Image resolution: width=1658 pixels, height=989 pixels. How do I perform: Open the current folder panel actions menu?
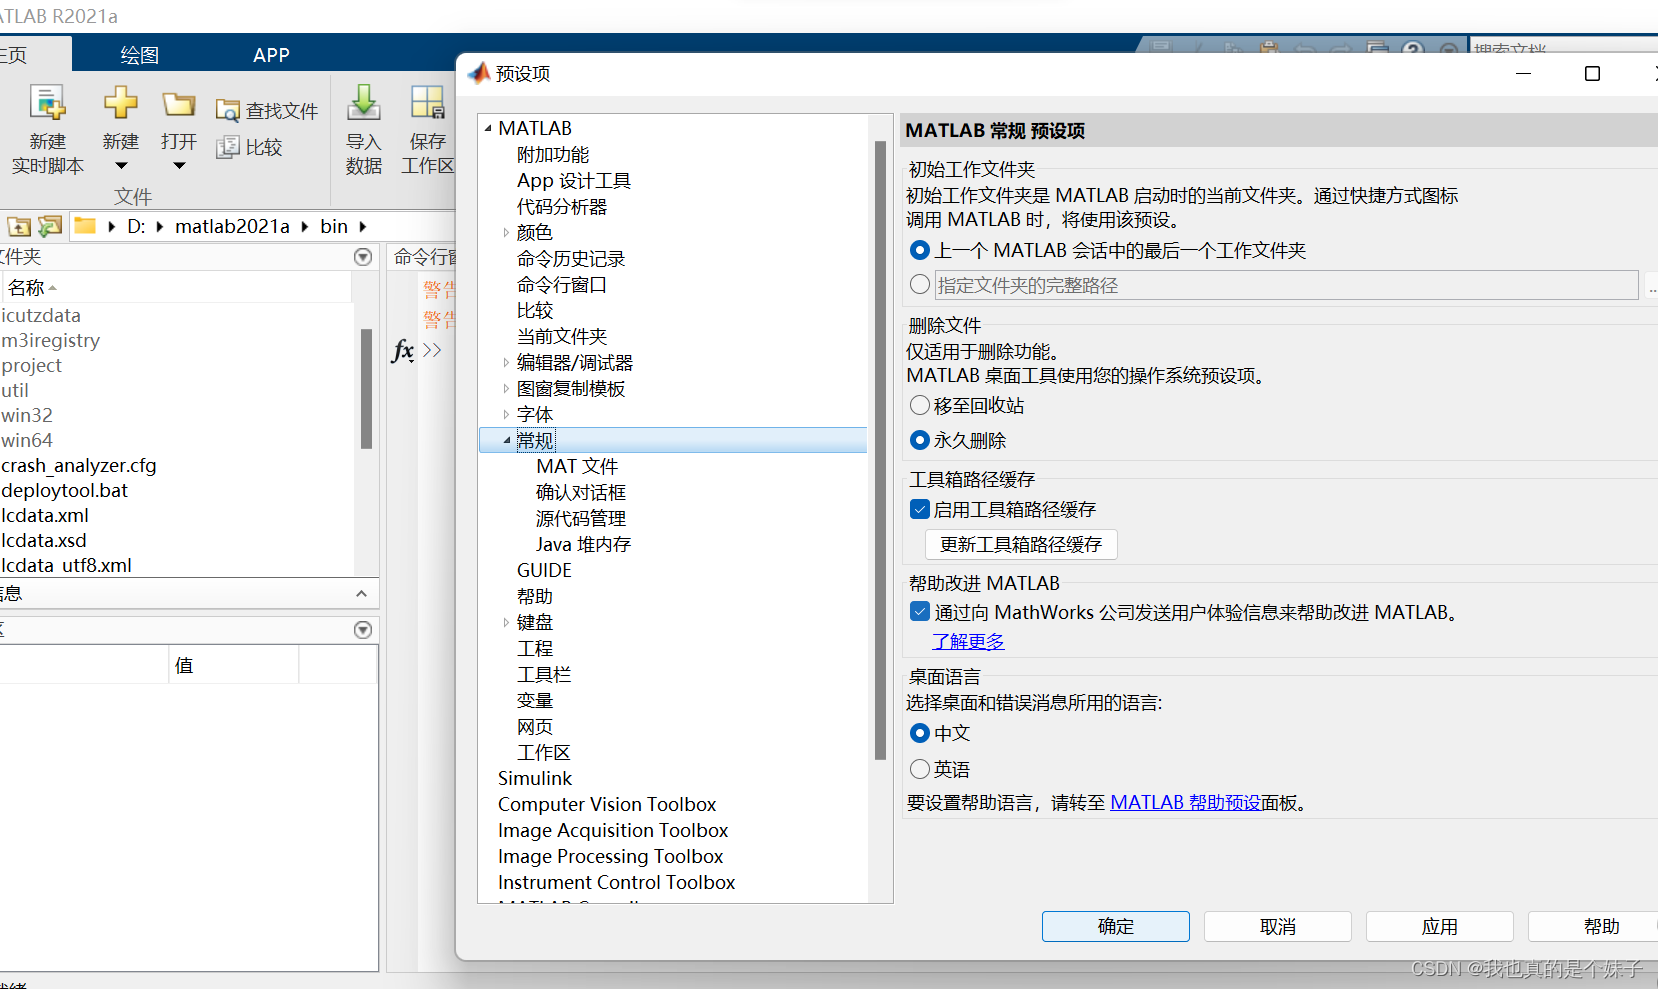[x=363, y=257]
